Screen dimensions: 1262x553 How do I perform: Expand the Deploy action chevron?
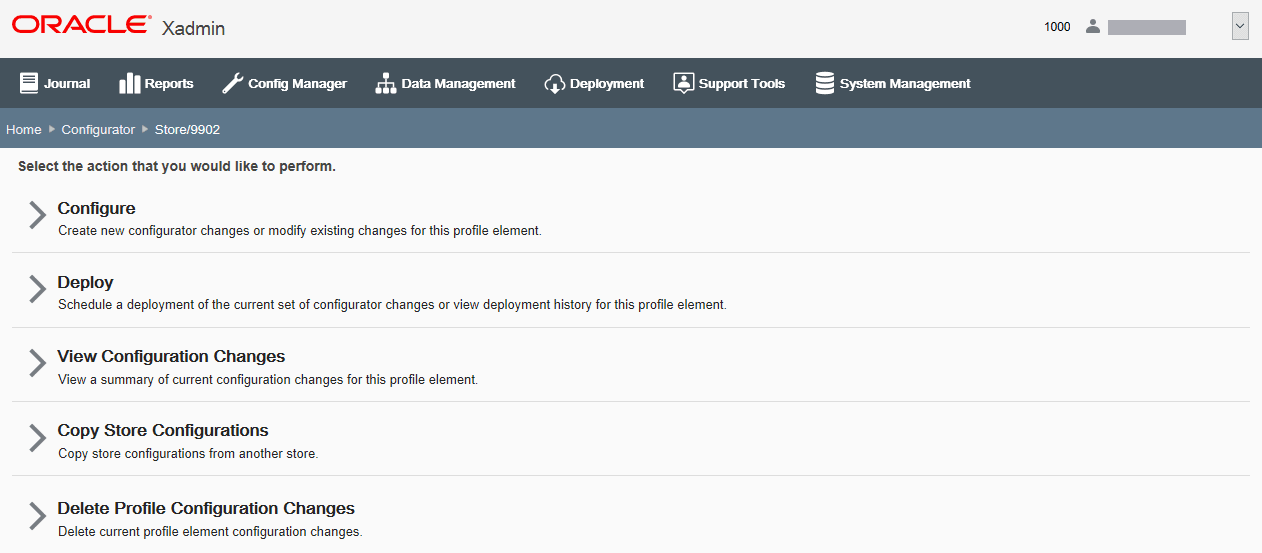(x=37, y=289)
